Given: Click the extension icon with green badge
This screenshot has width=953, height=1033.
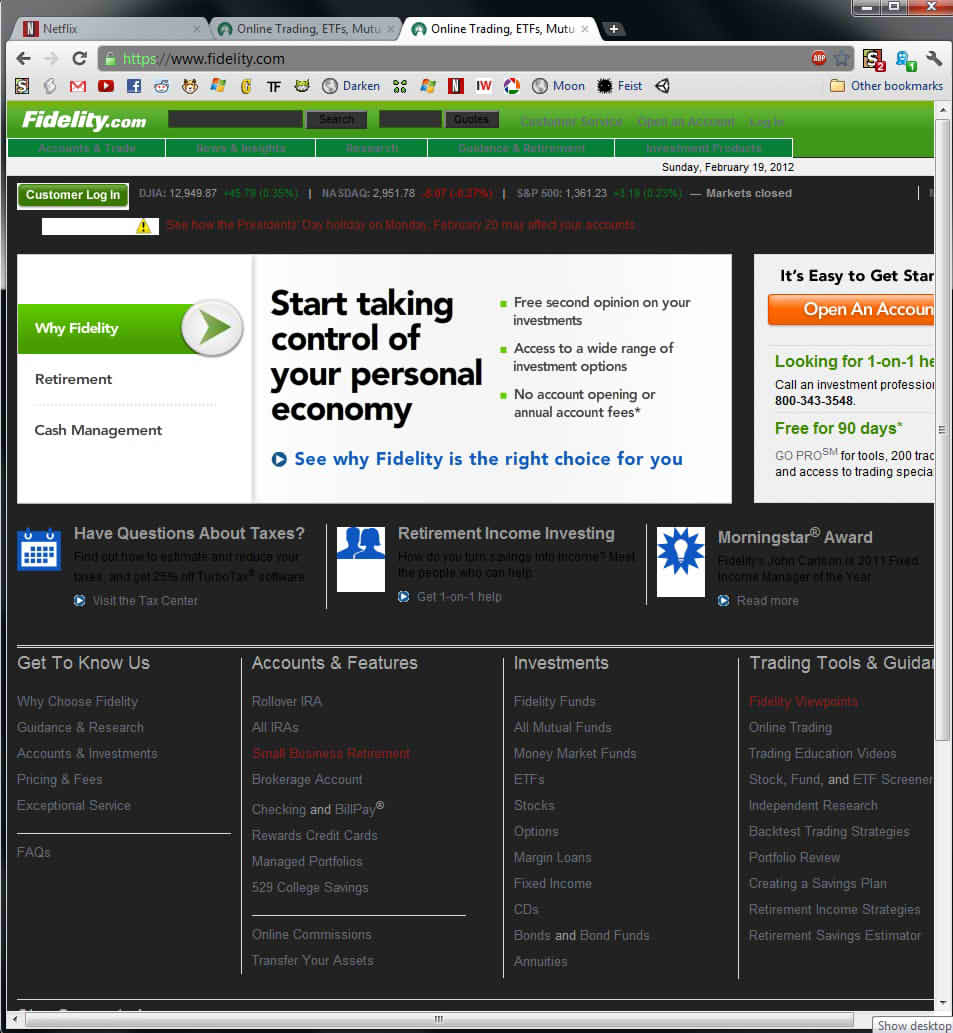Looking at the screenshot, I should point(906,61).
